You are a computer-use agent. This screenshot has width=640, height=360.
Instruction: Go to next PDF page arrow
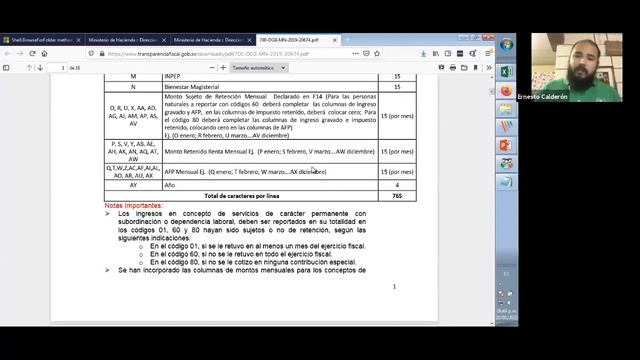(x=40, y=68)
